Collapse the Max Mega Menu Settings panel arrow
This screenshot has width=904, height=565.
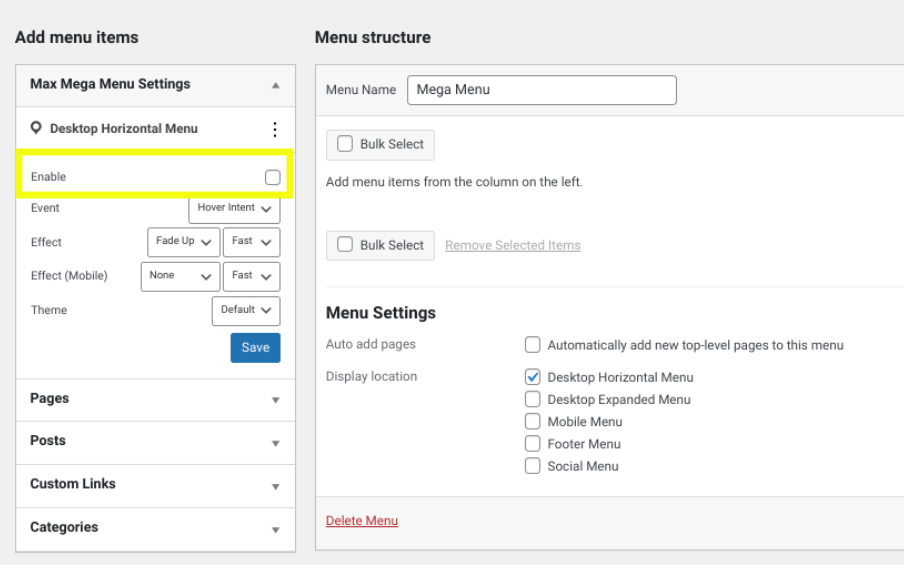click(276, 85)
